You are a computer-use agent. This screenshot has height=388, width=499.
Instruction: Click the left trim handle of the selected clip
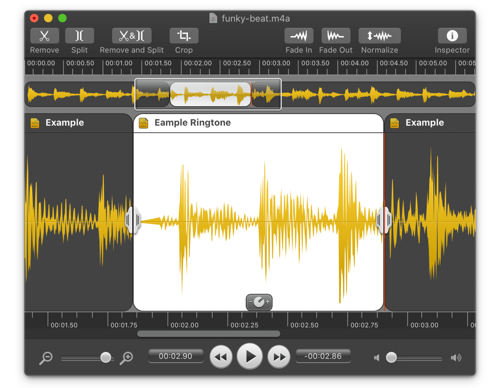[x=133, y=220]
